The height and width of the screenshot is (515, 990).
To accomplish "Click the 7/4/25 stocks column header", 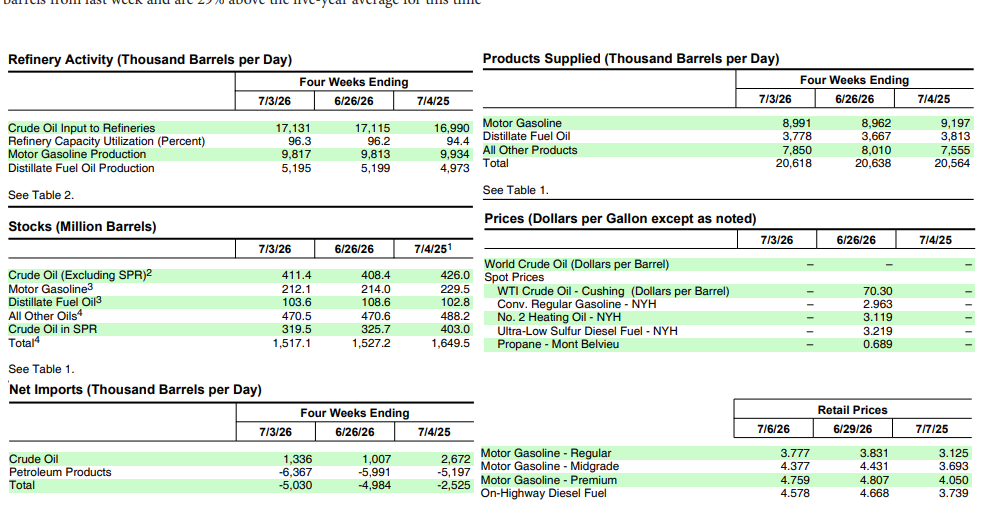I will pyautogui.click(x=433, y=249).
